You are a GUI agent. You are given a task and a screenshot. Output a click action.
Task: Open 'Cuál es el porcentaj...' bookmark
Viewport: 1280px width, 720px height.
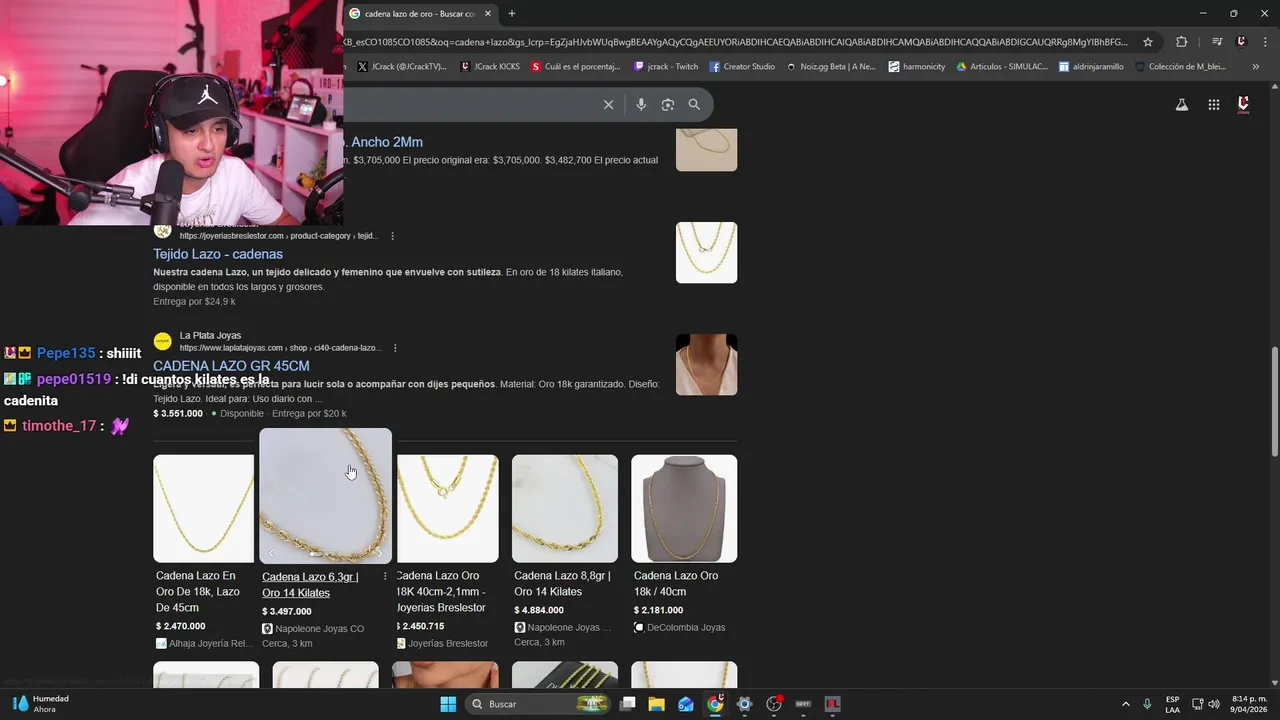click(577, 67)
